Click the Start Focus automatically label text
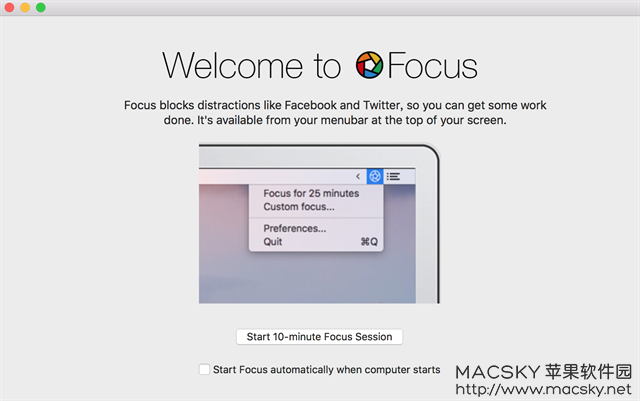640x401 pixels. tap(327, 370)
